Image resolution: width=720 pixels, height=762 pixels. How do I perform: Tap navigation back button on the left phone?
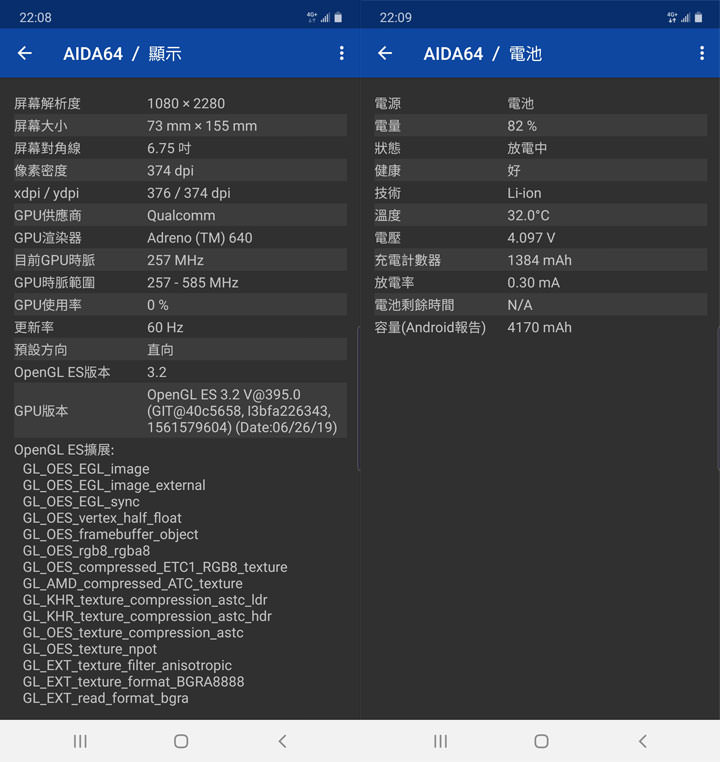pyautogui.click(x=282, y=741)
